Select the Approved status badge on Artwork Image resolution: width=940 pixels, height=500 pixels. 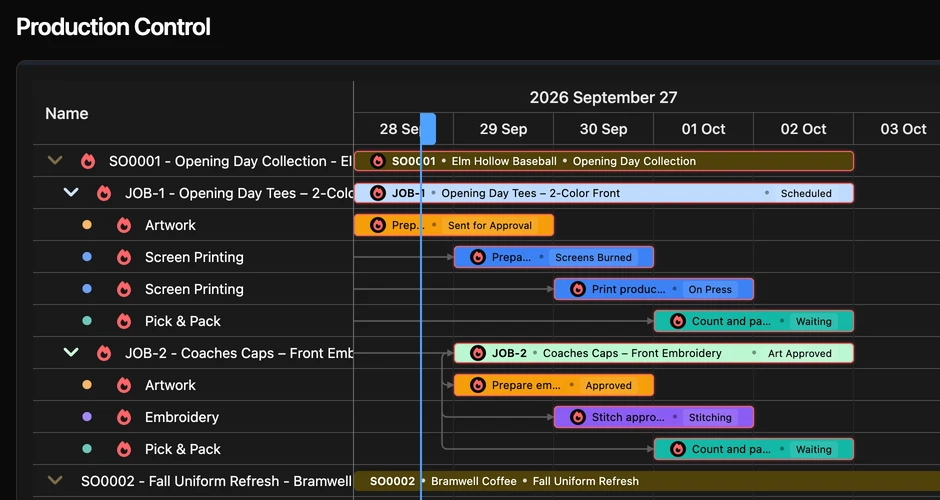[608, 385]
